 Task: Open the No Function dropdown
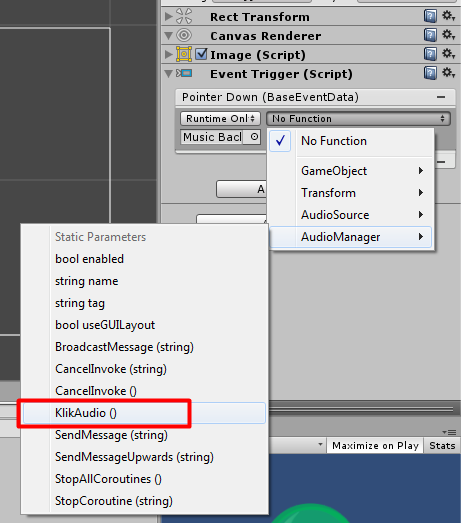tap(358, 119)
